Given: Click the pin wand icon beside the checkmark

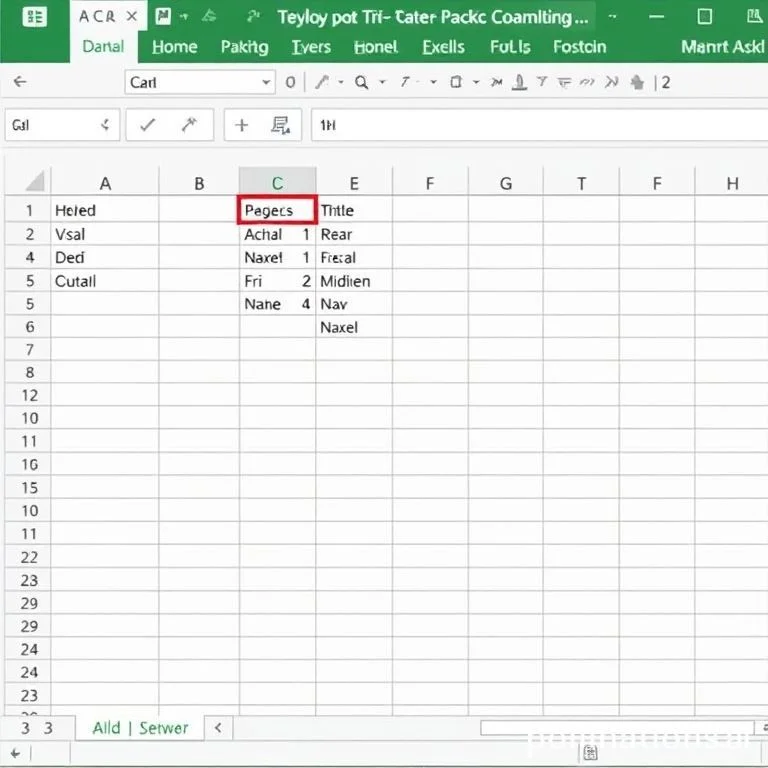Looking at the screenshot, I should [x=189, y=125].
